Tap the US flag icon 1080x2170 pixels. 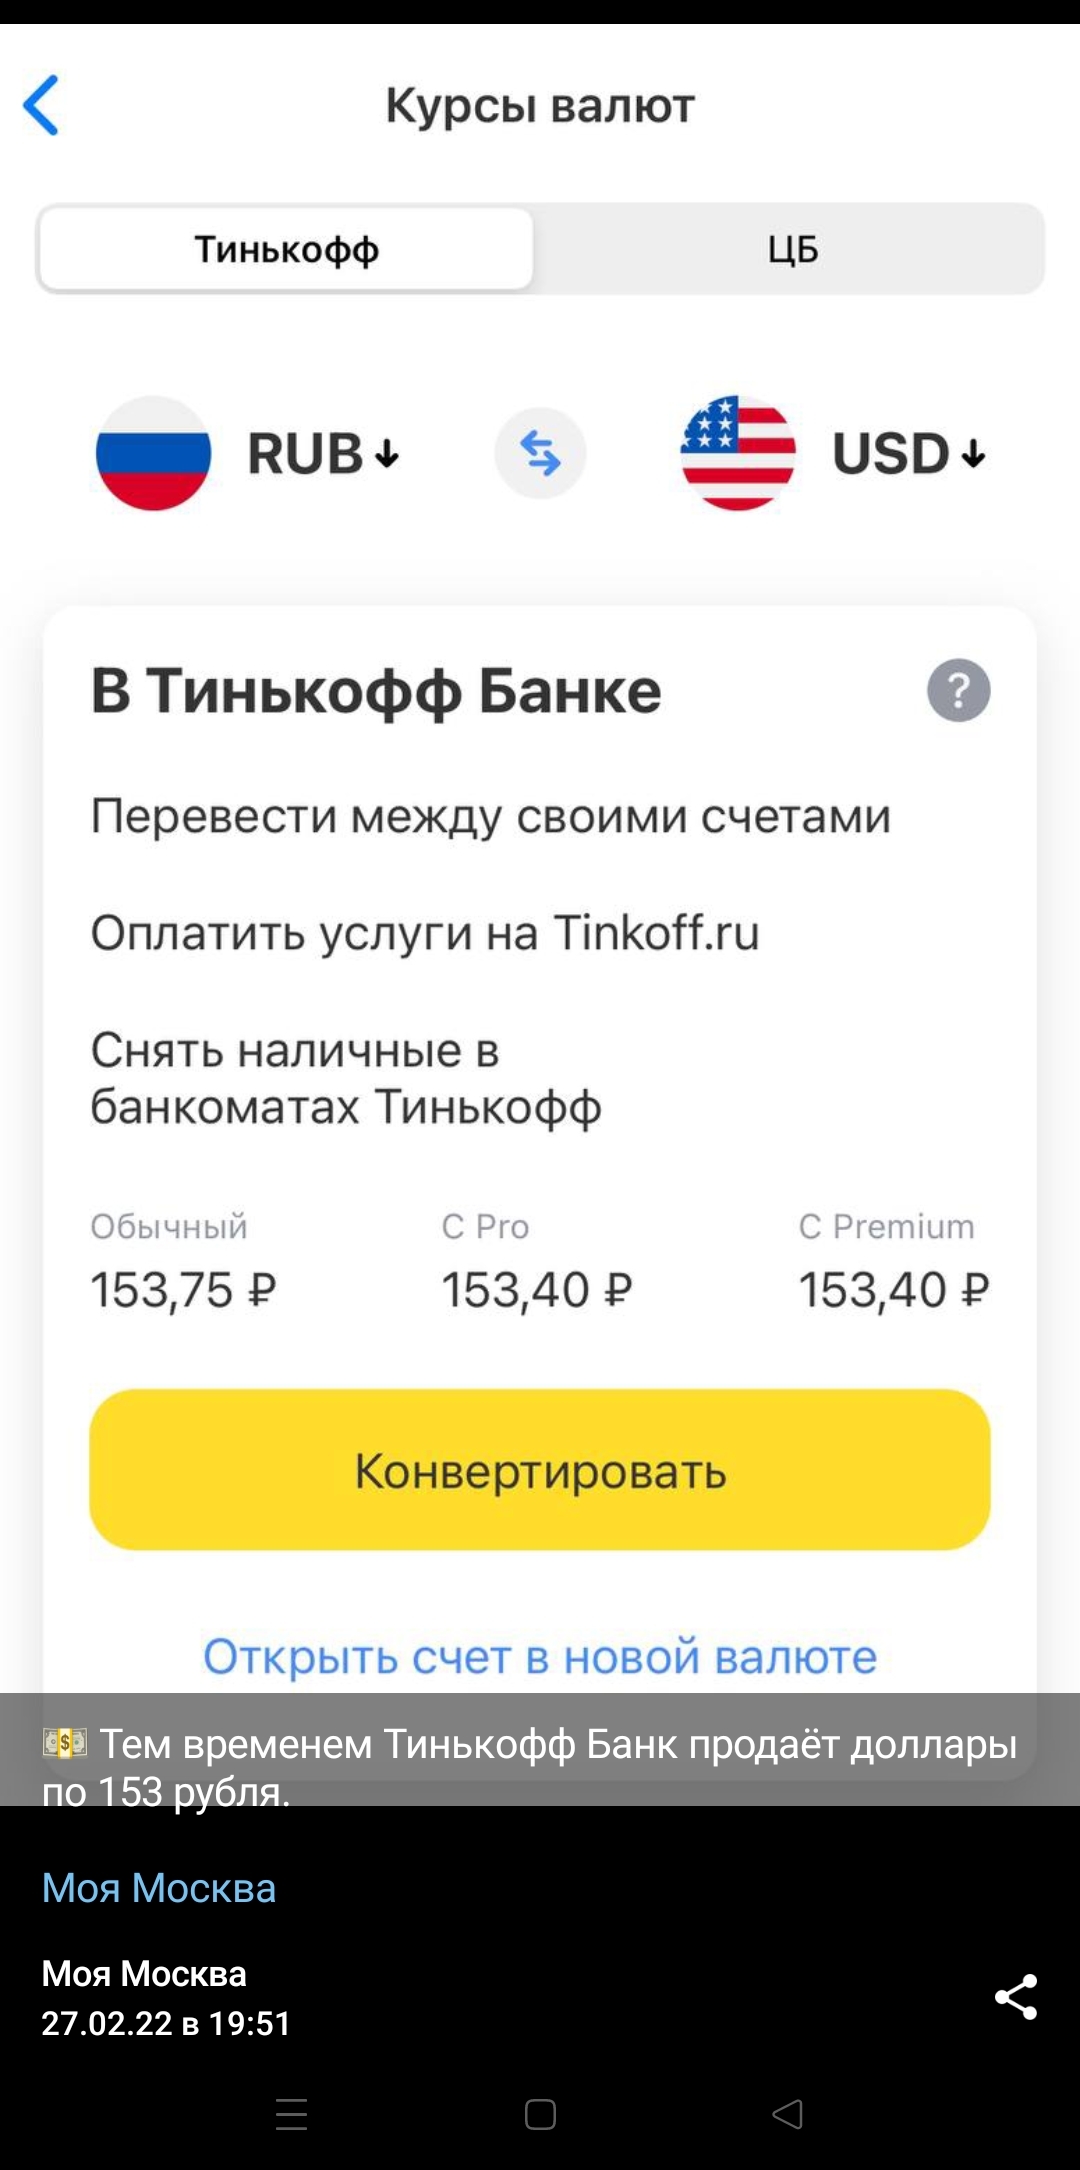(x=738, y=453)
